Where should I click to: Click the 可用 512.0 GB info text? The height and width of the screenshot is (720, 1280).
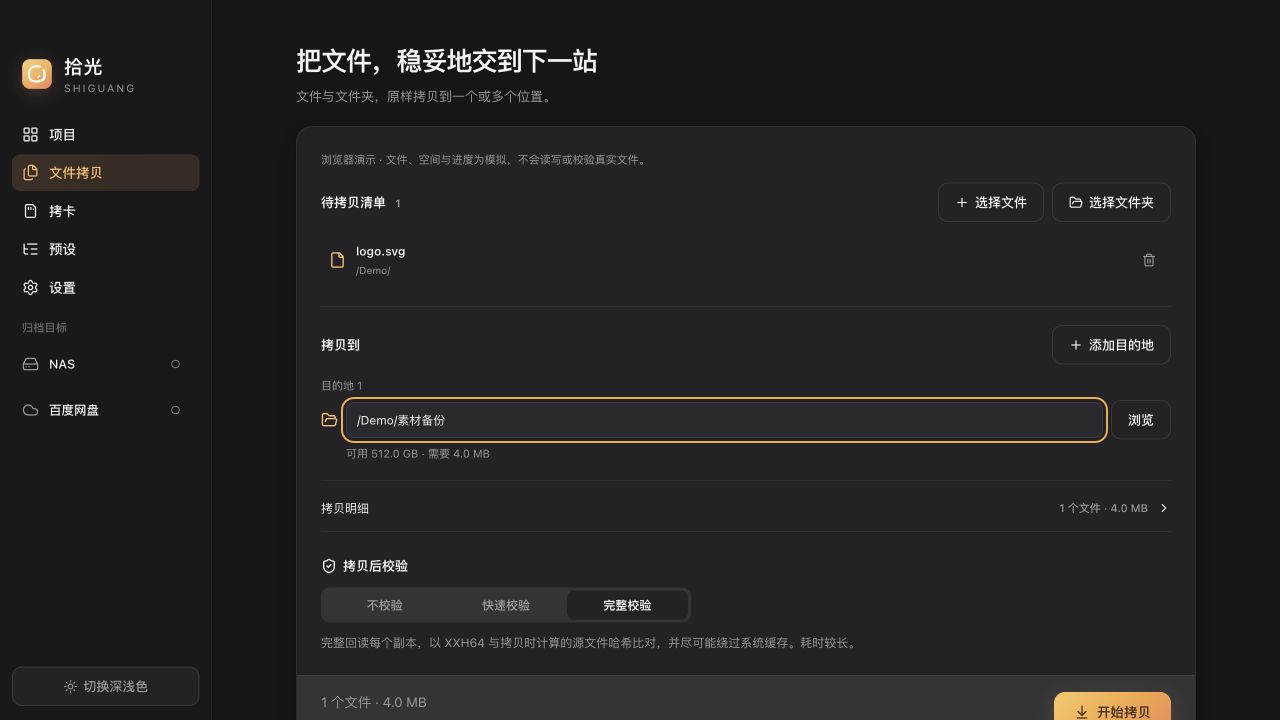coord(418,454)
